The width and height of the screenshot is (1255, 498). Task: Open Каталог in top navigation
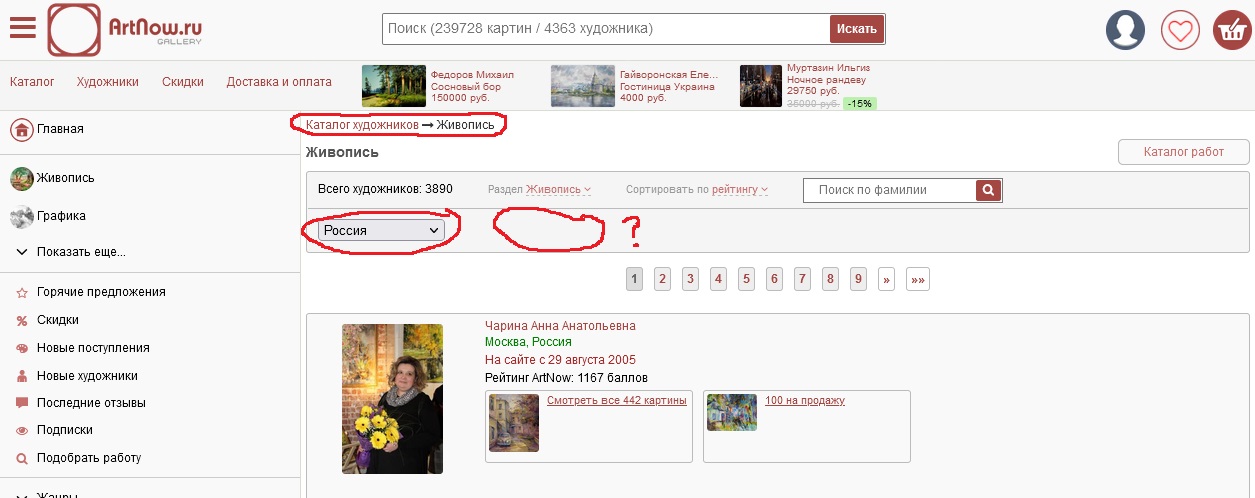32,82
